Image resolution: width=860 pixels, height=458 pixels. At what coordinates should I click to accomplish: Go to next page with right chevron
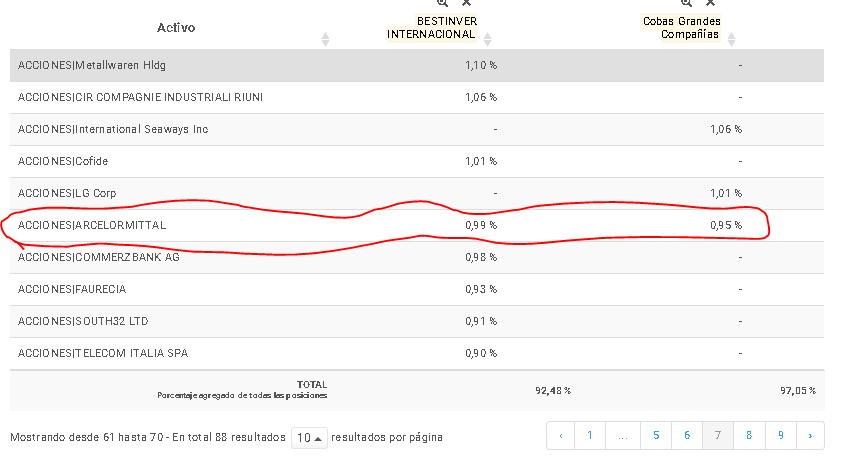(810, 436)
